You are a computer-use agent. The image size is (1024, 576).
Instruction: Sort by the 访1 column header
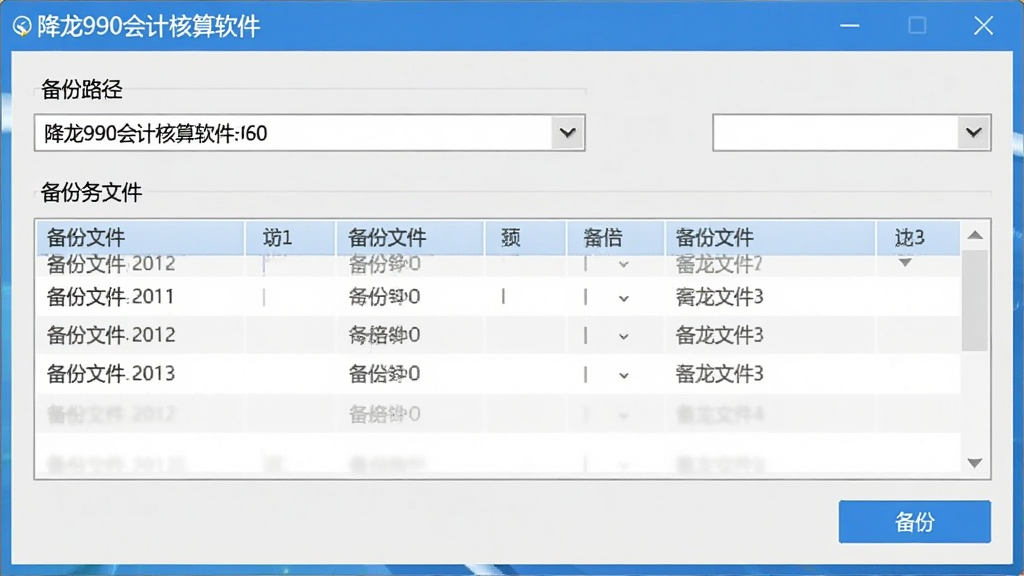pyautogui.click(x=291, y=238)
